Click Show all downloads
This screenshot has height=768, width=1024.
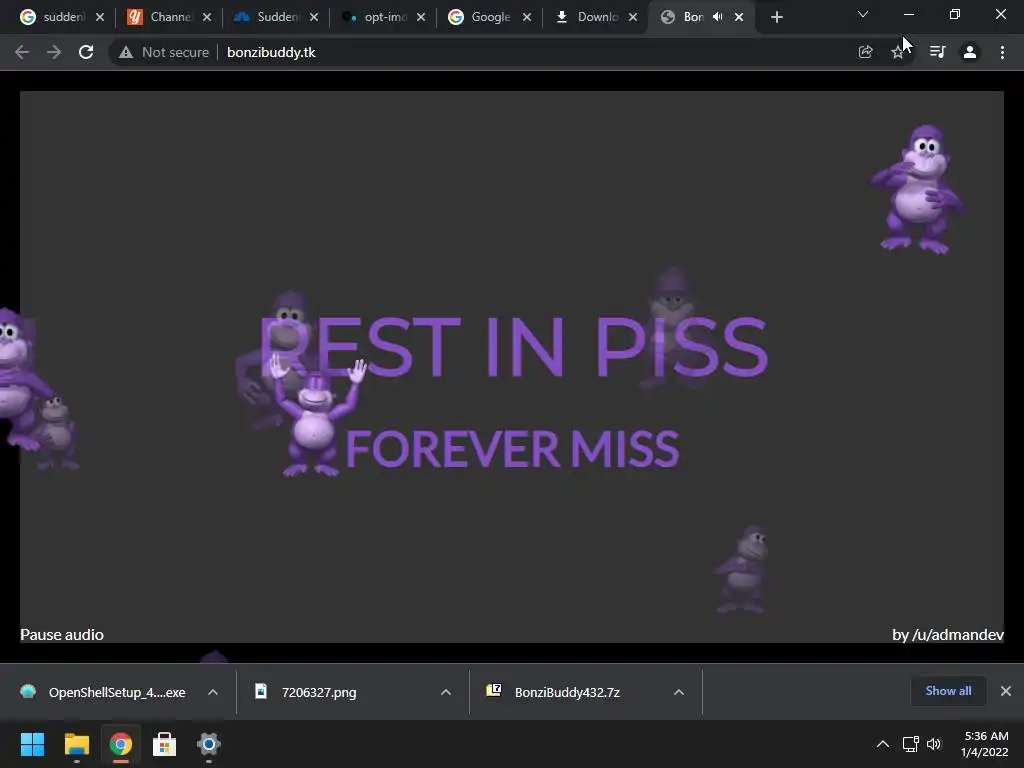pos(948,691)
